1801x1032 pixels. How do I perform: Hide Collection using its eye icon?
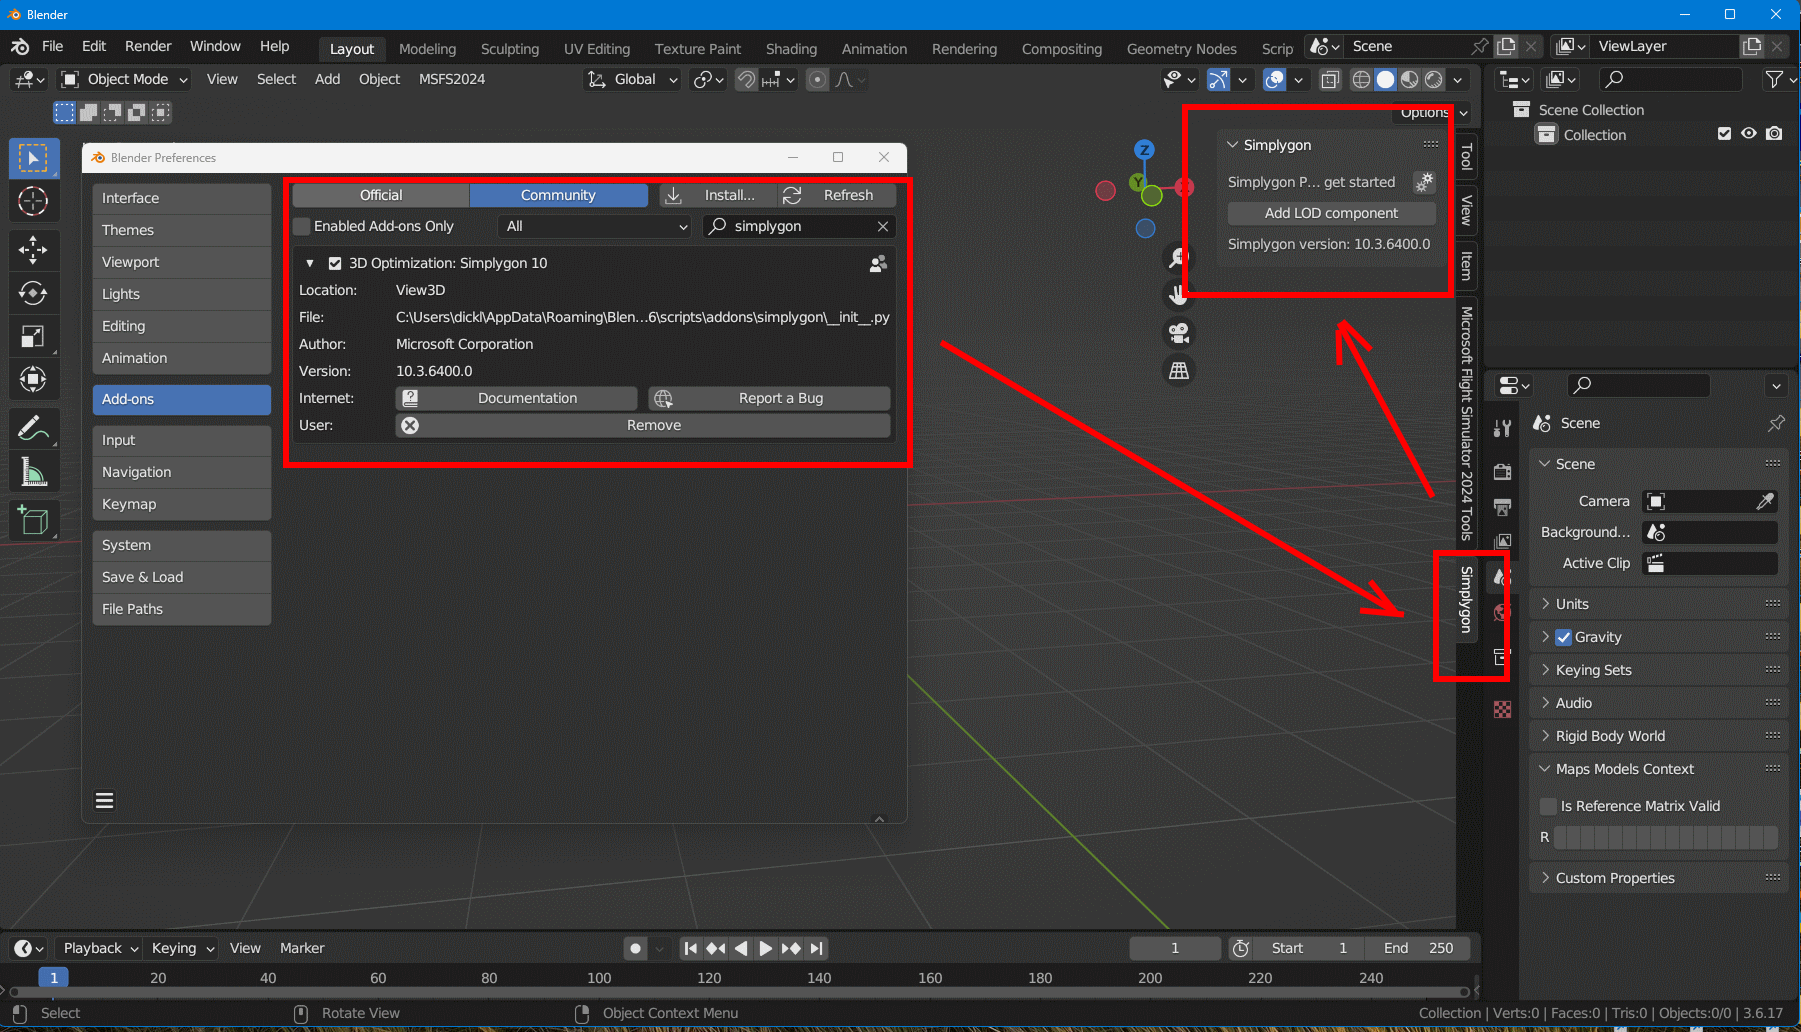tap(1749, 134)
